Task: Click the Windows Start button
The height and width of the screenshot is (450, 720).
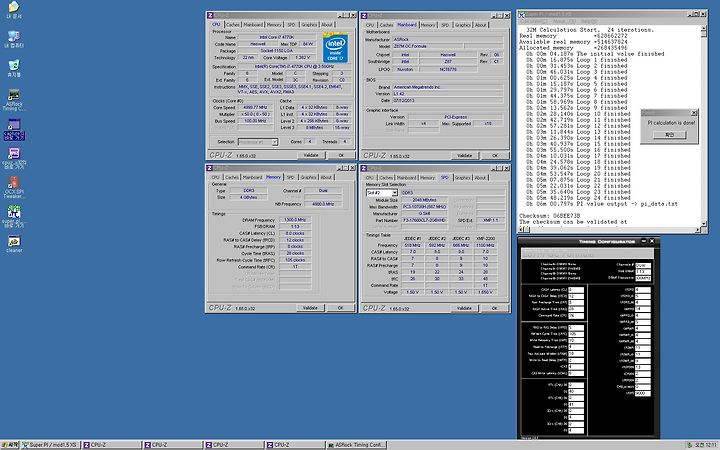Action: [10, 445]
